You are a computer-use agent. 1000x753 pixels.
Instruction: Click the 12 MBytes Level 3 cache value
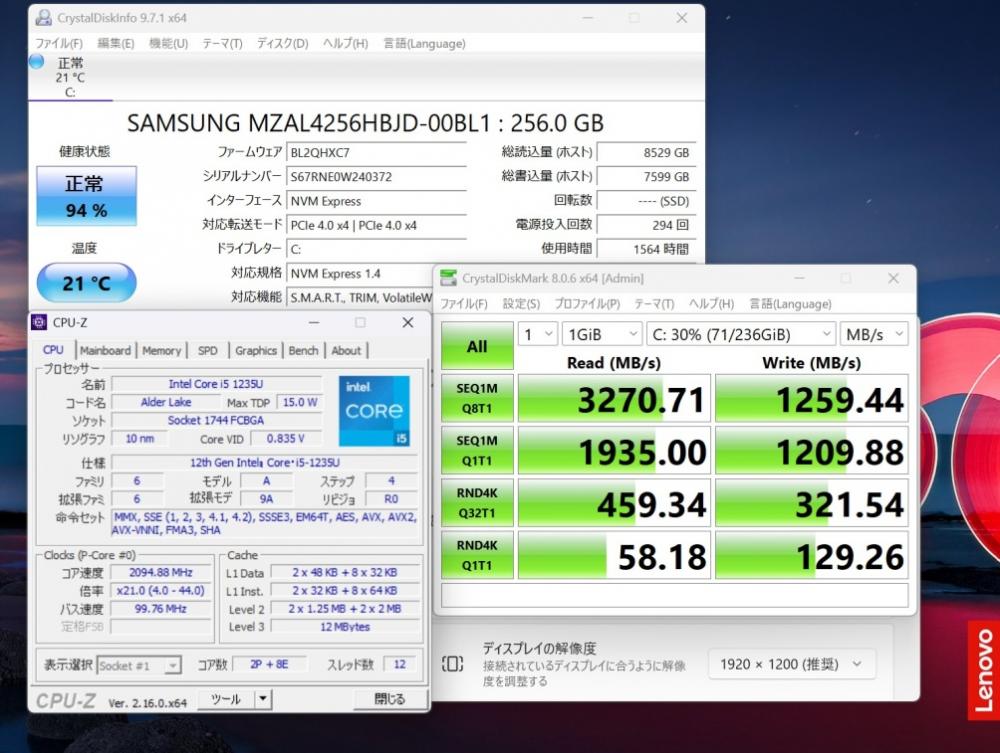point(345,627)
